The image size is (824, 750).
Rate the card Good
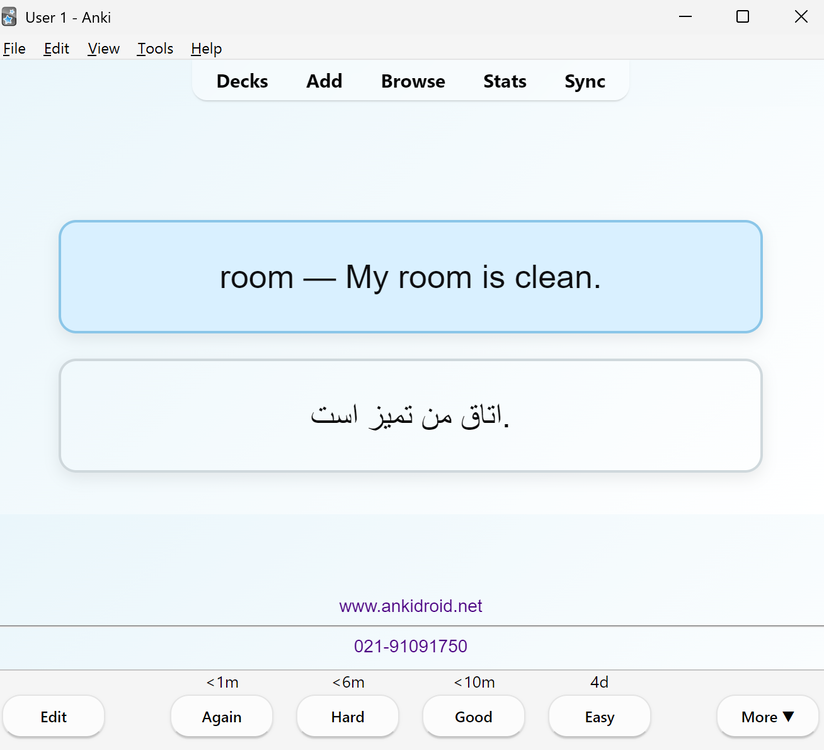point(473,716)
